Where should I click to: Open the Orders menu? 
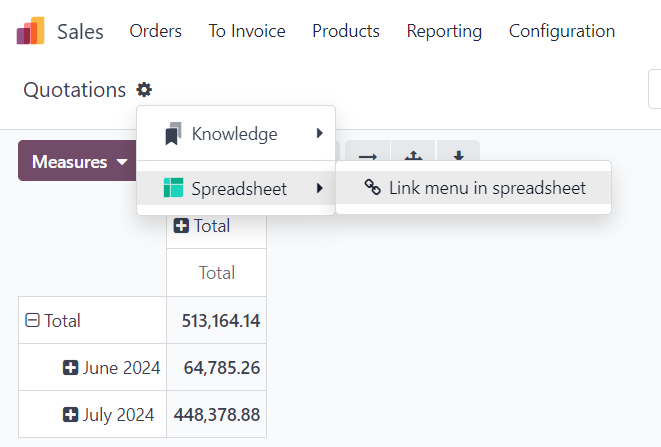click(155, 31)
